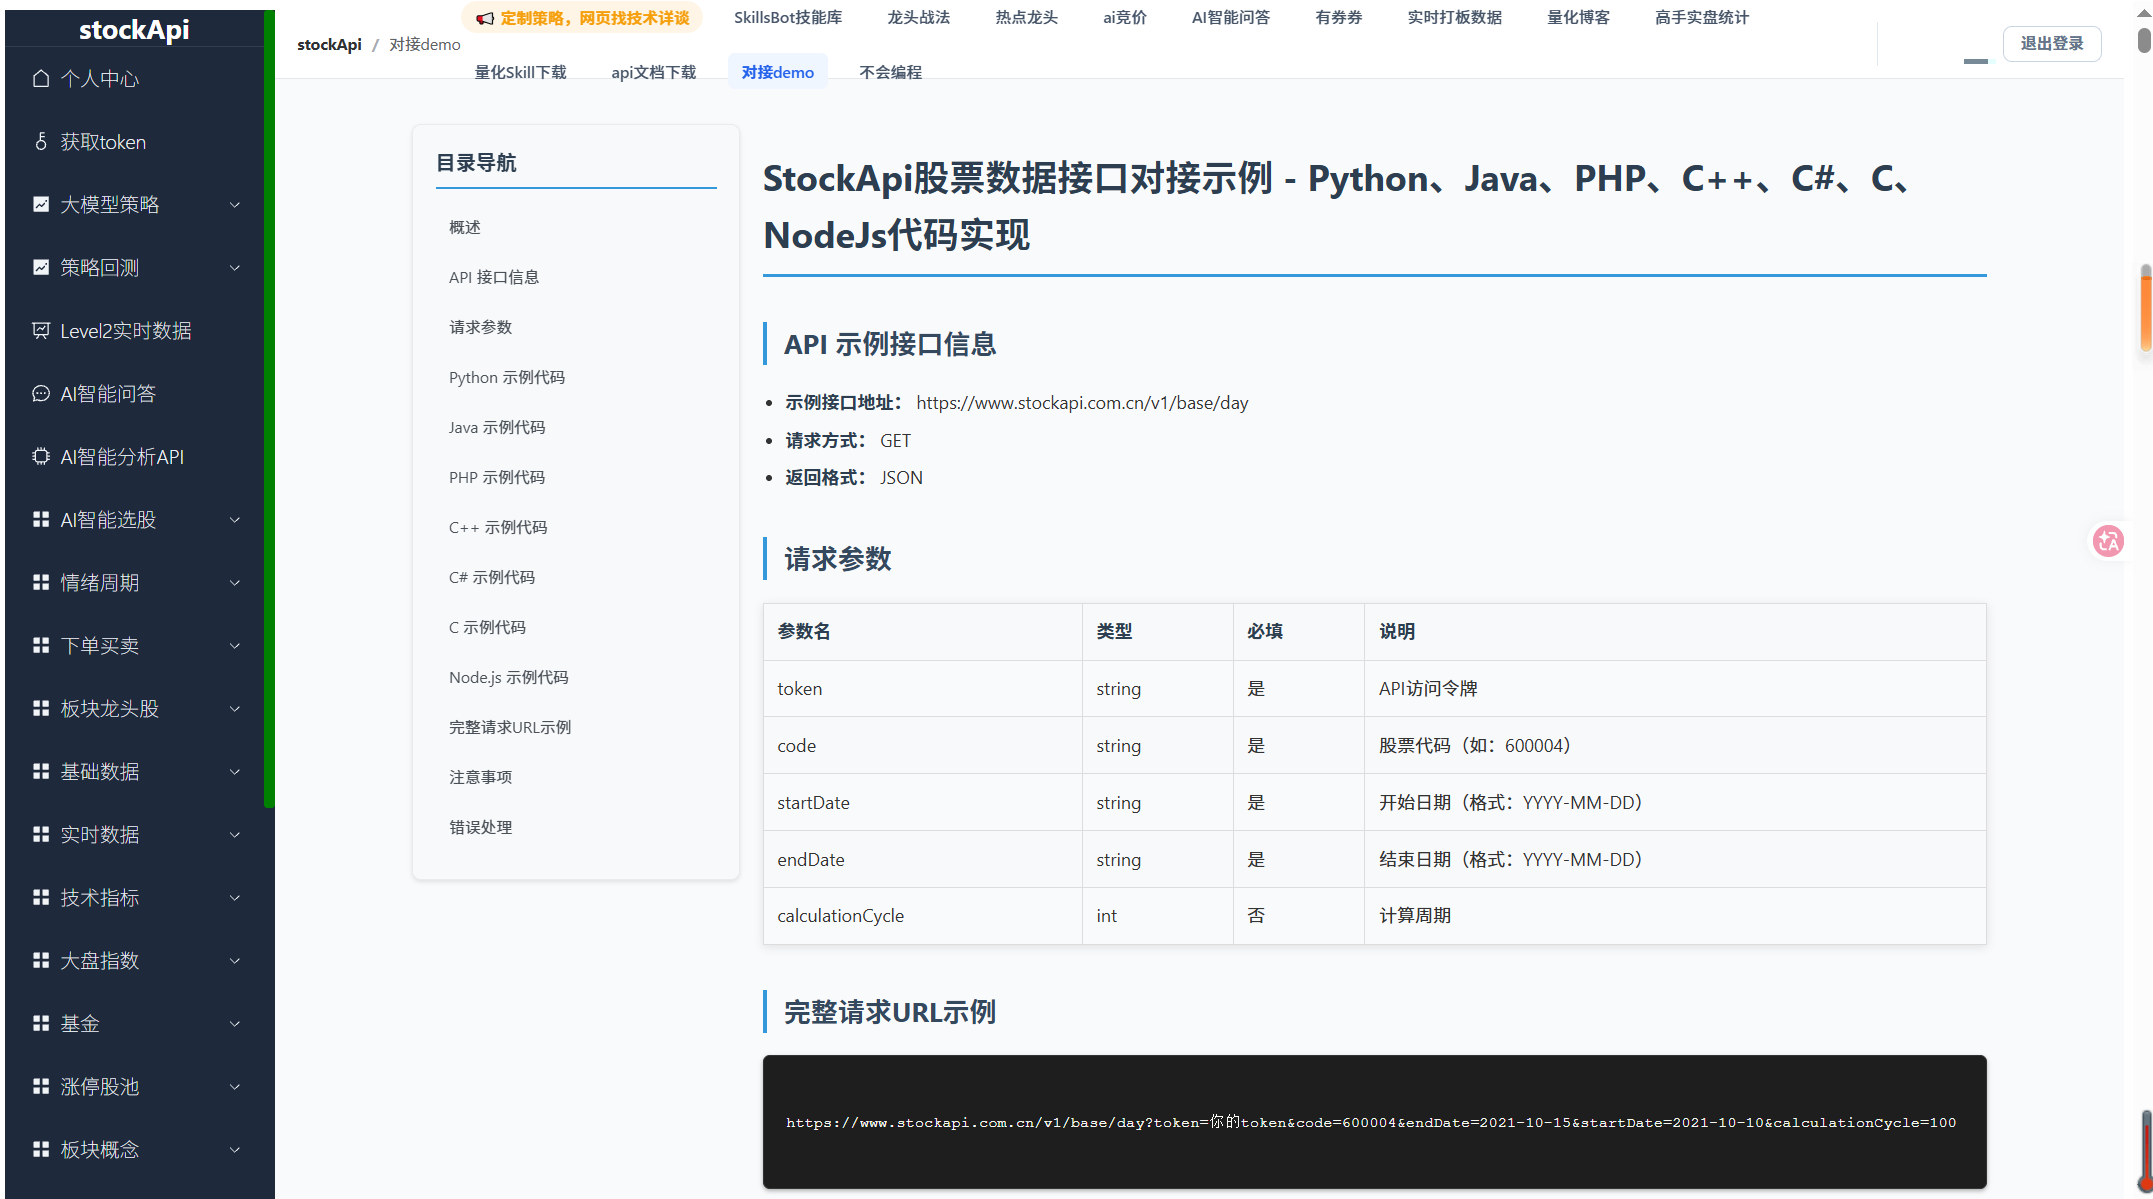Image resolution: width=2153 pixels, height=1199 pixels.
Task: Click the example URL https://www.stockapi.com.cn/v1/base/day
Action: coord(1082,403)
